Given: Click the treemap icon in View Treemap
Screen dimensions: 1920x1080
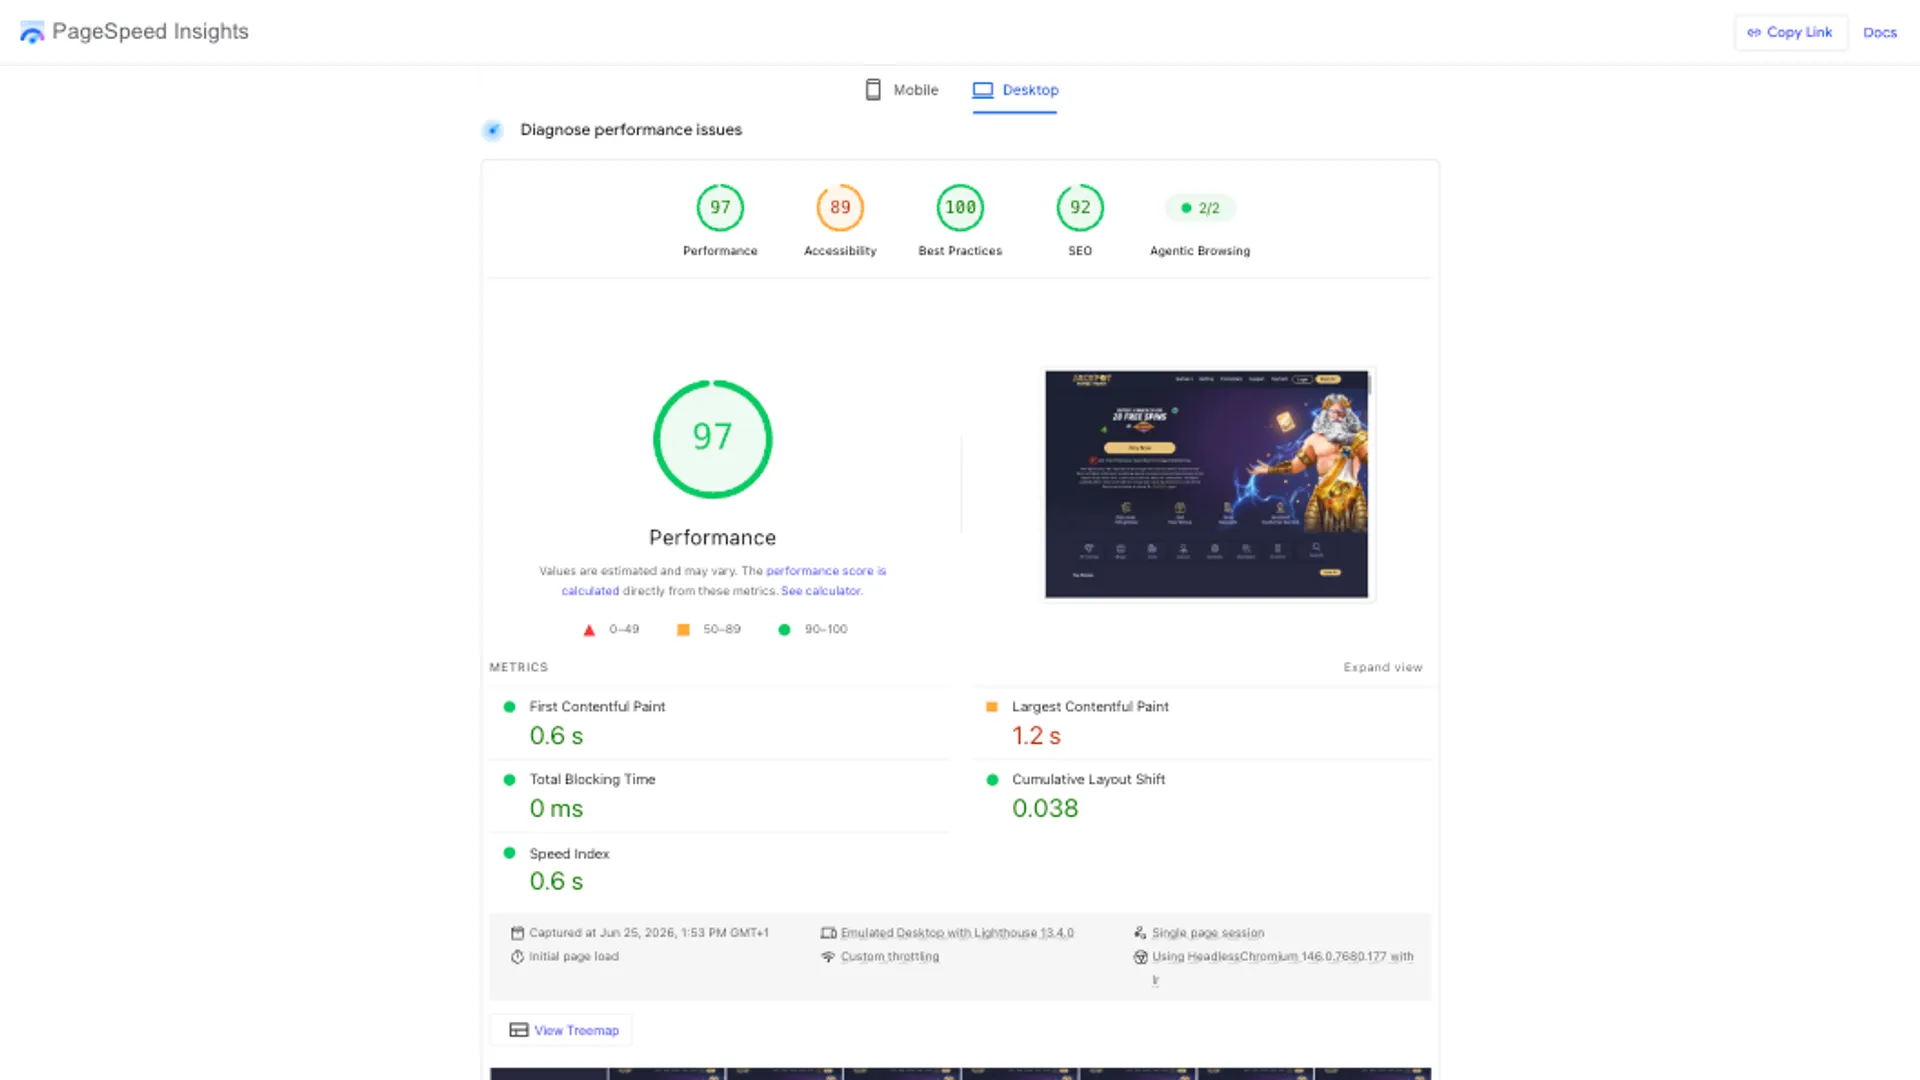Looking at the screenshot, I should tap(518, 1030).
